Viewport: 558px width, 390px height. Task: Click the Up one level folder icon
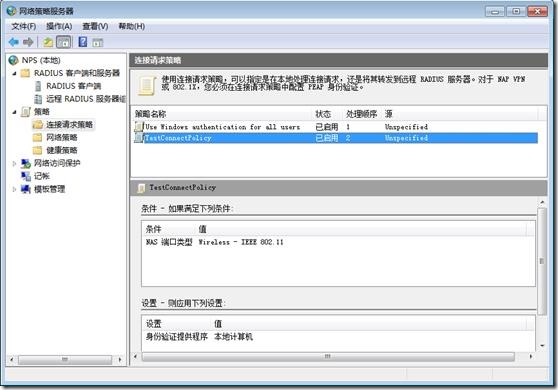(48, 43)
